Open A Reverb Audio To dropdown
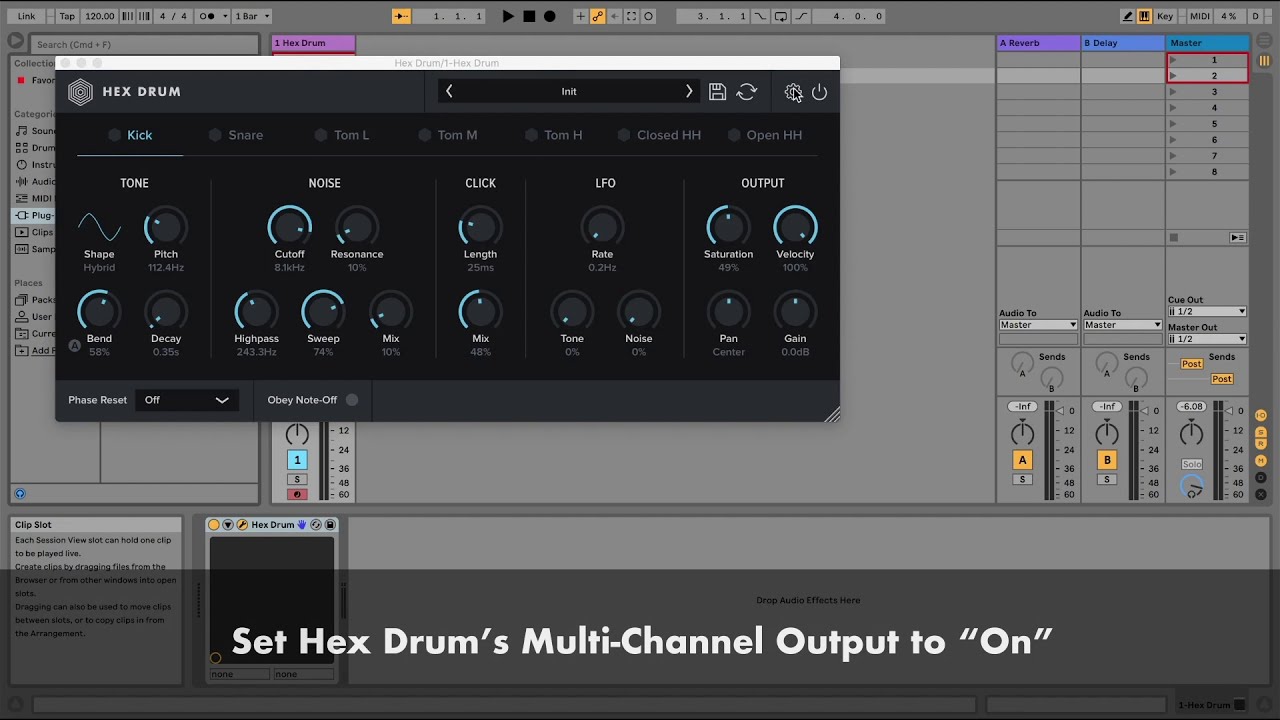The width and height of the screenshot is (1280, 720). point(1038,325)
